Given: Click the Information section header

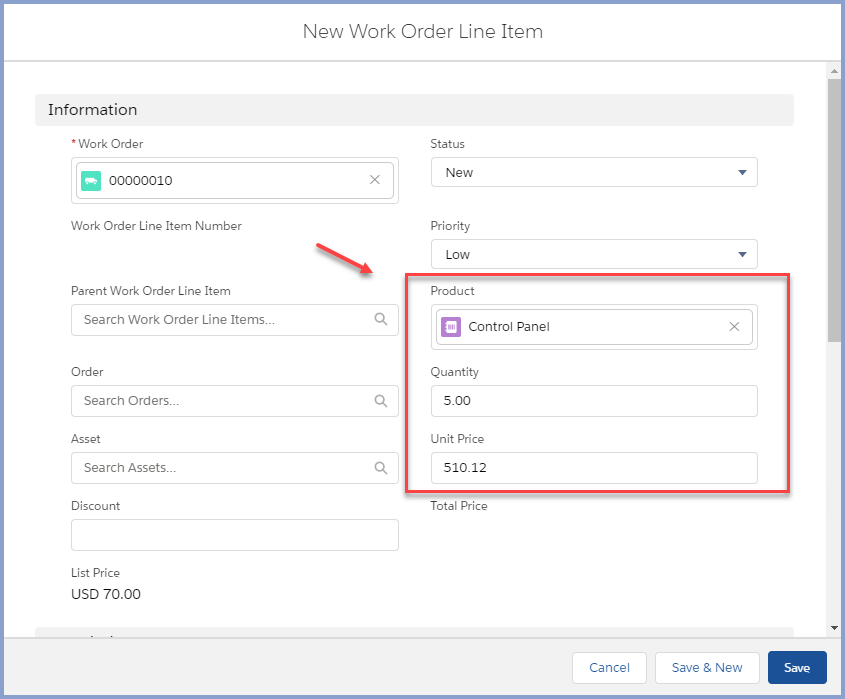Looking at the screenshot, I should 414,110.
